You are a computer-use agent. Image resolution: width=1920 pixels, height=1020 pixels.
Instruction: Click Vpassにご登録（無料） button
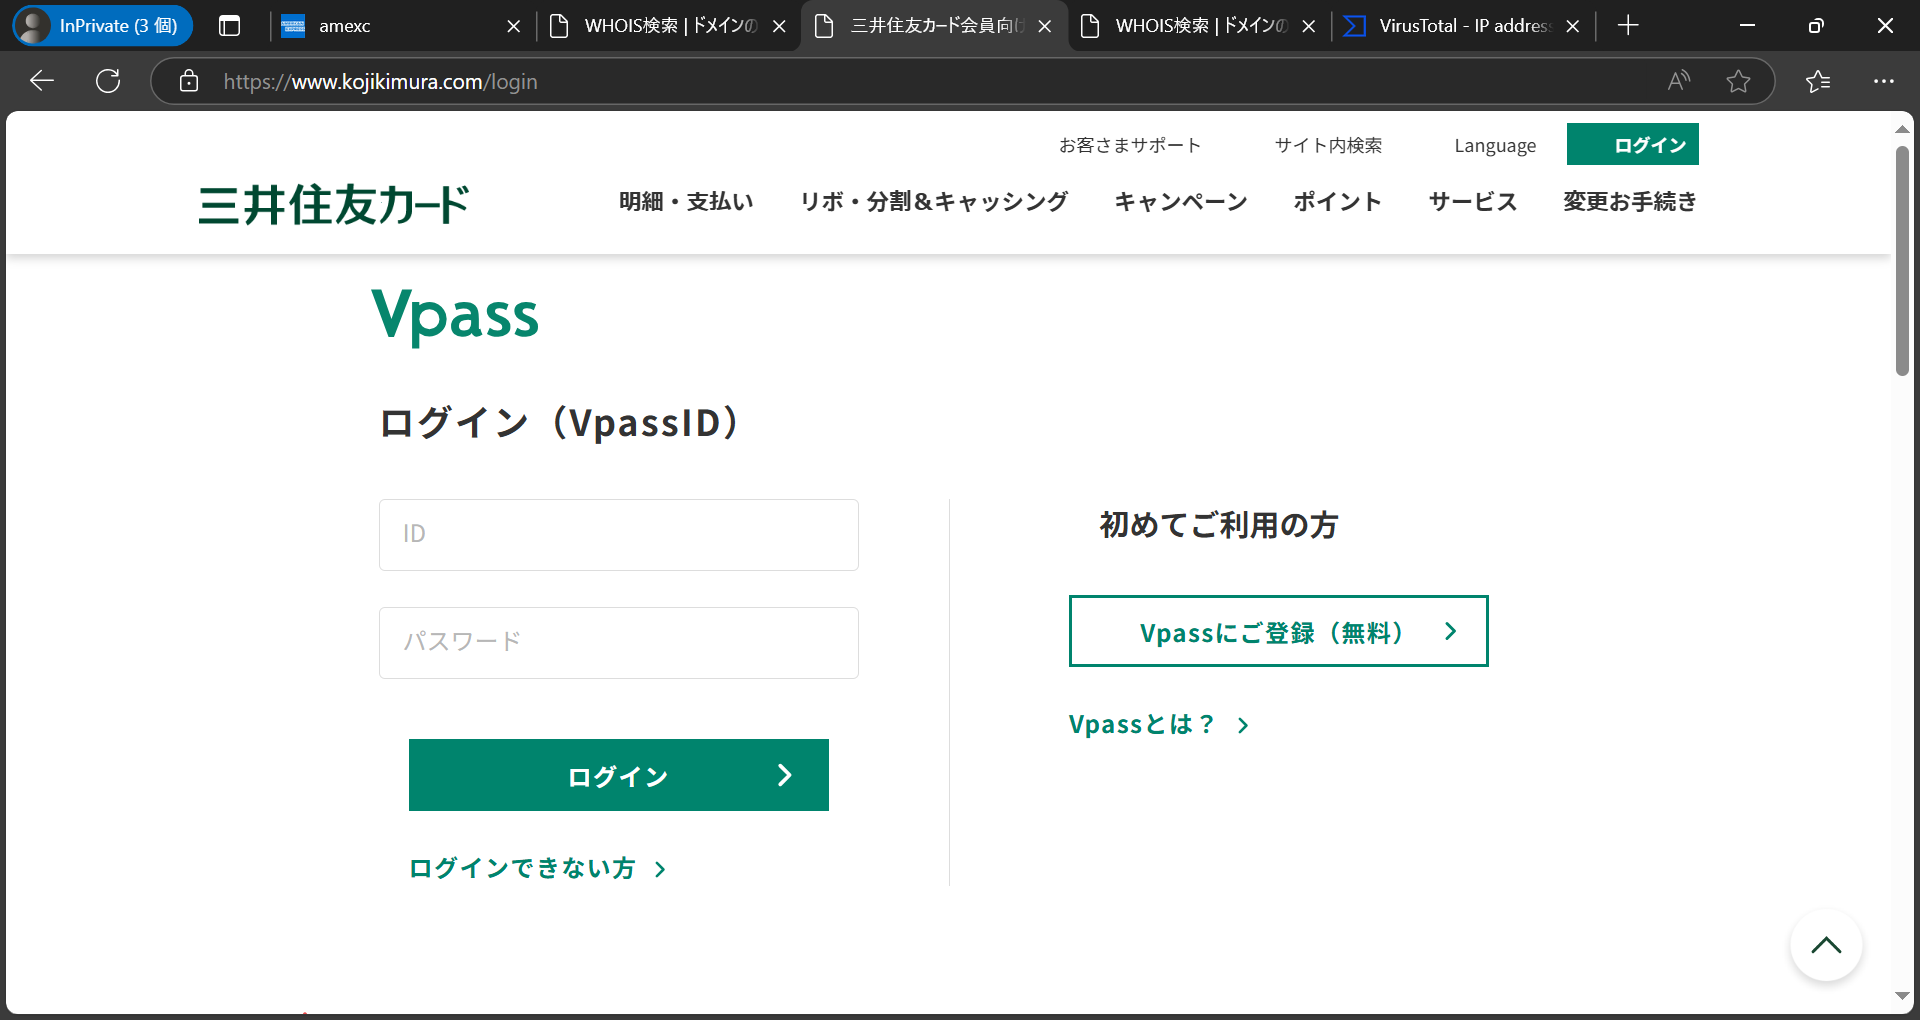click(1279, 631)
